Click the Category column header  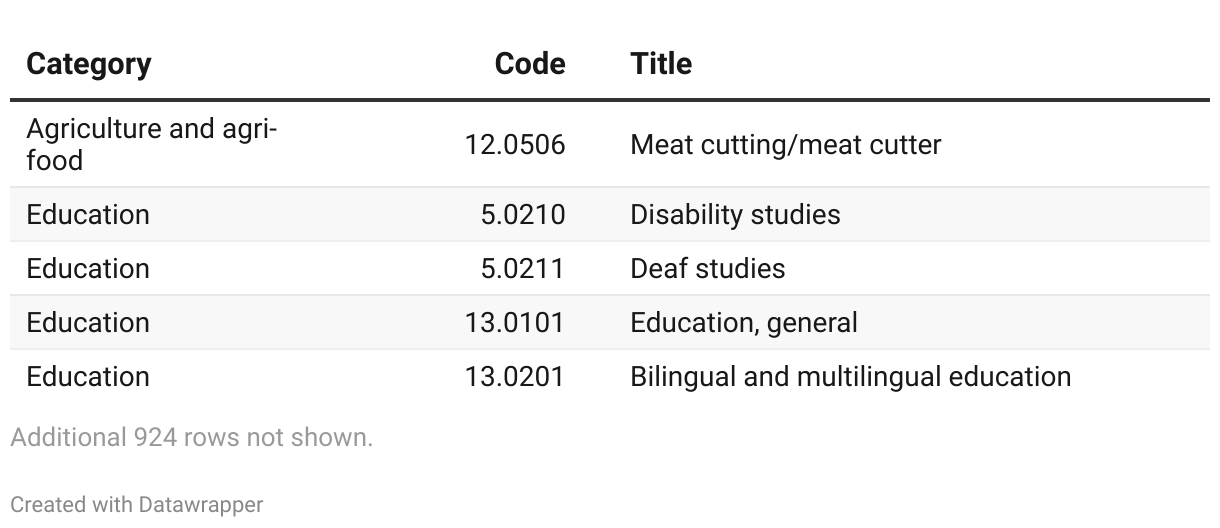point(89,64)
